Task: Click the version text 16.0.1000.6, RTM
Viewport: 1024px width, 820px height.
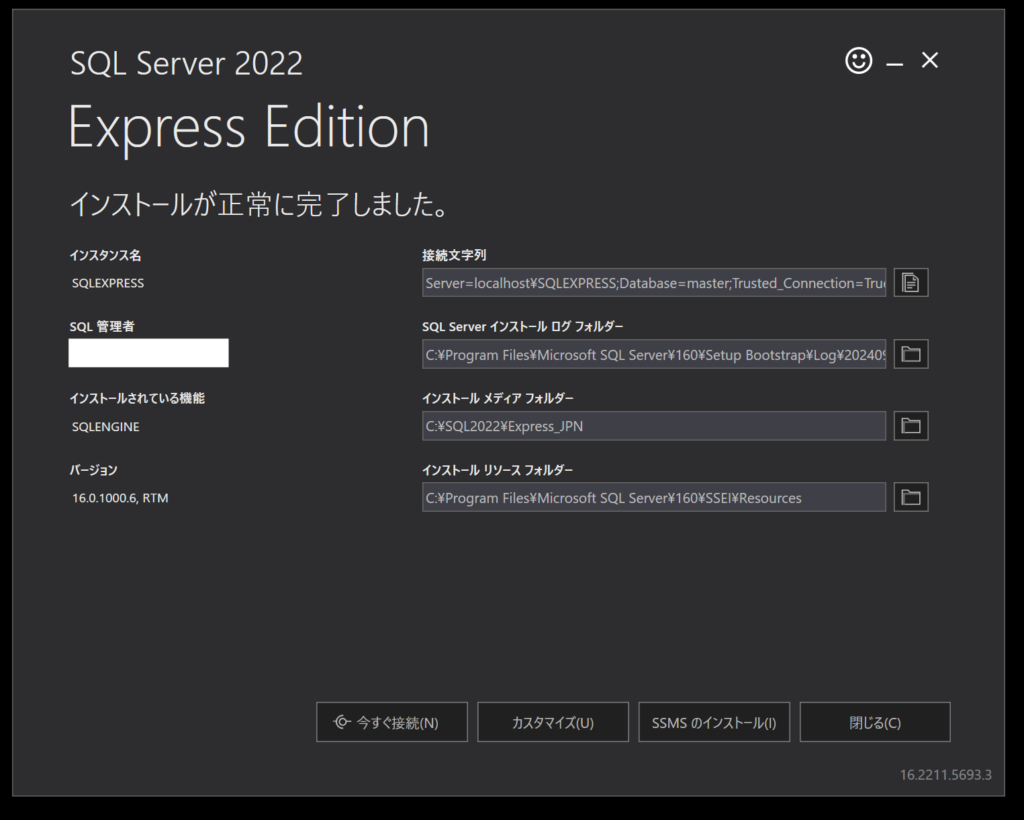Action: point(120,498)
